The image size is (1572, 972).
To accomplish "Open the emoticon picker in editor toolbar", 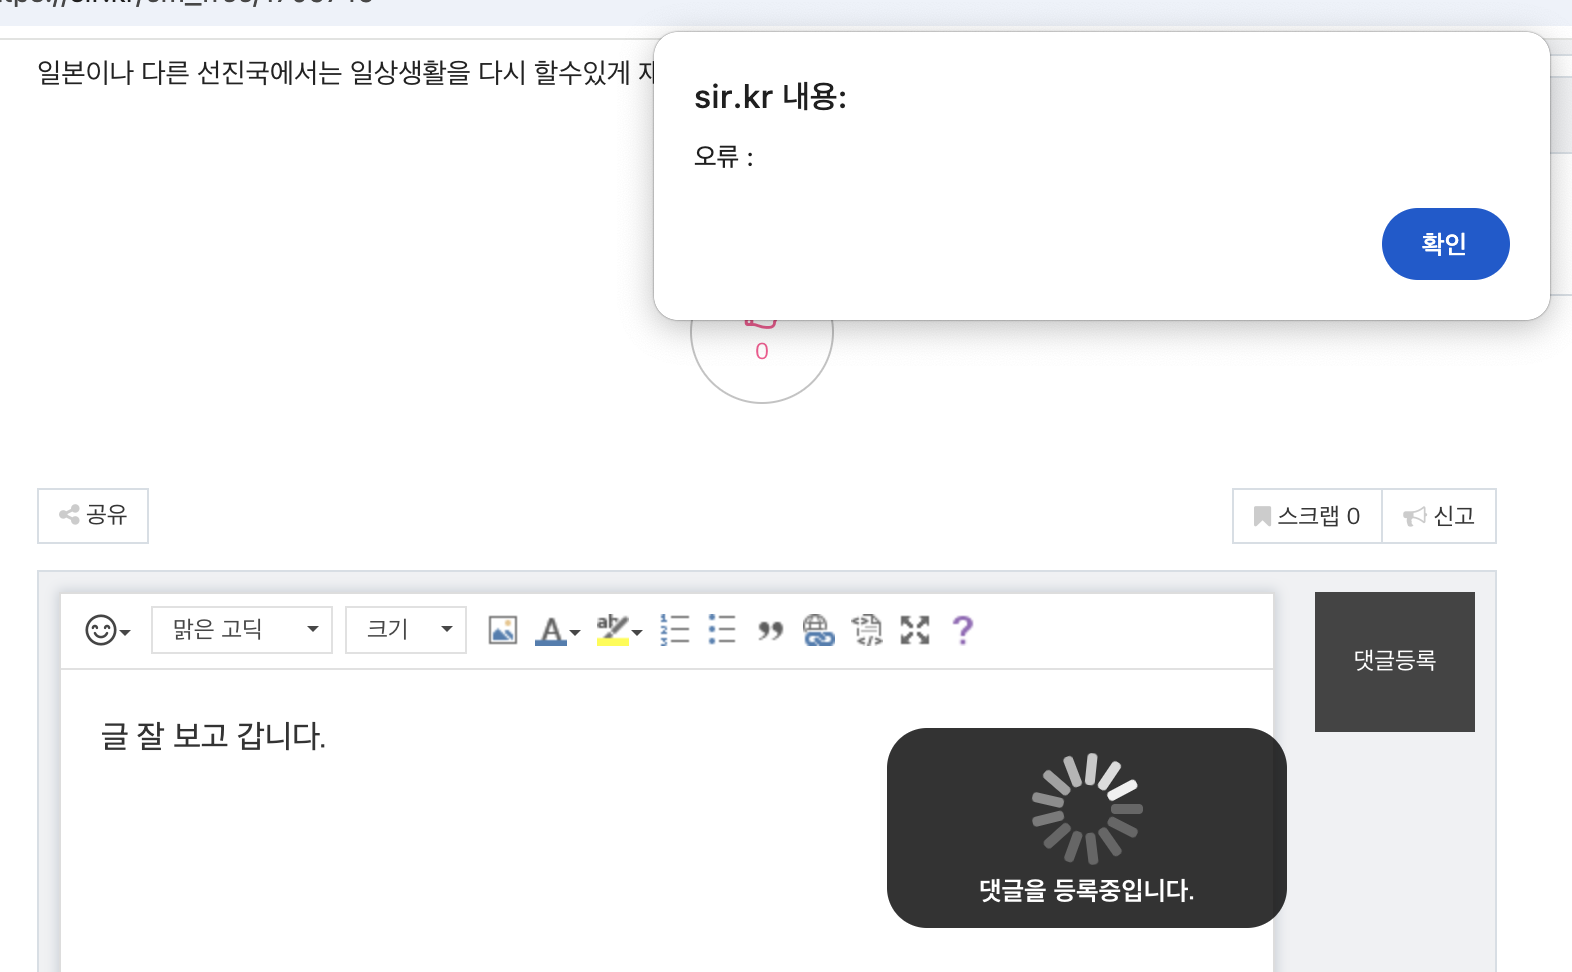I will click(x=107, y=630).
